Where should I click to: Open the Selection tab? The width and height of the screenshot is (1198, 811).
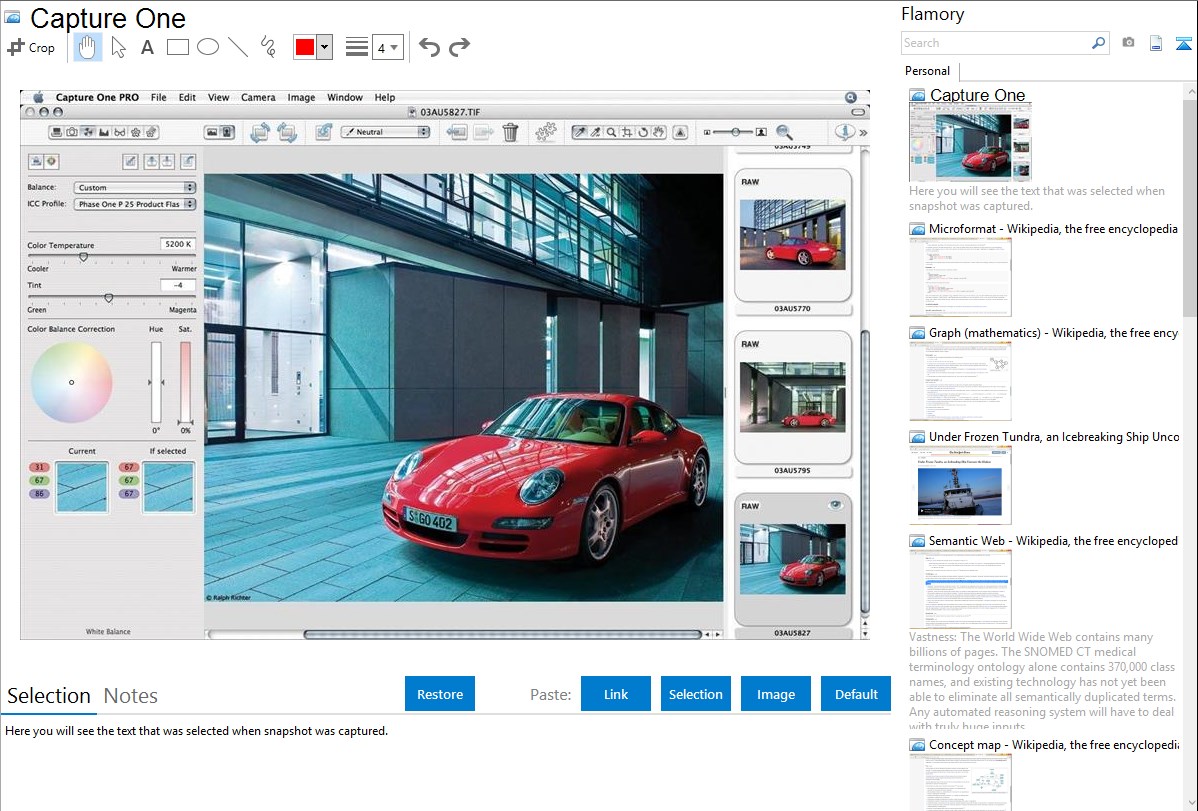49,696
